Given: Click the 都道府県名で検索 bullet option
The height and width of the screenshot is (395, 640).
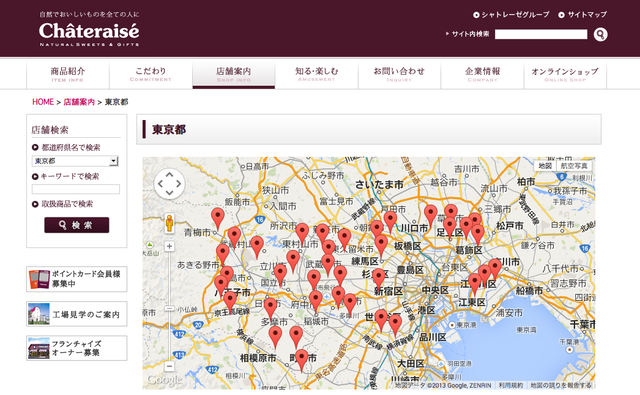Looking at the screenshot, I should click(x=66, y=147).
